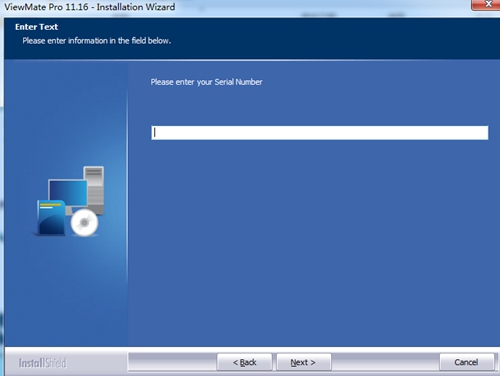Go back with the Back button

pyautogui.click(x=244, y=362)
